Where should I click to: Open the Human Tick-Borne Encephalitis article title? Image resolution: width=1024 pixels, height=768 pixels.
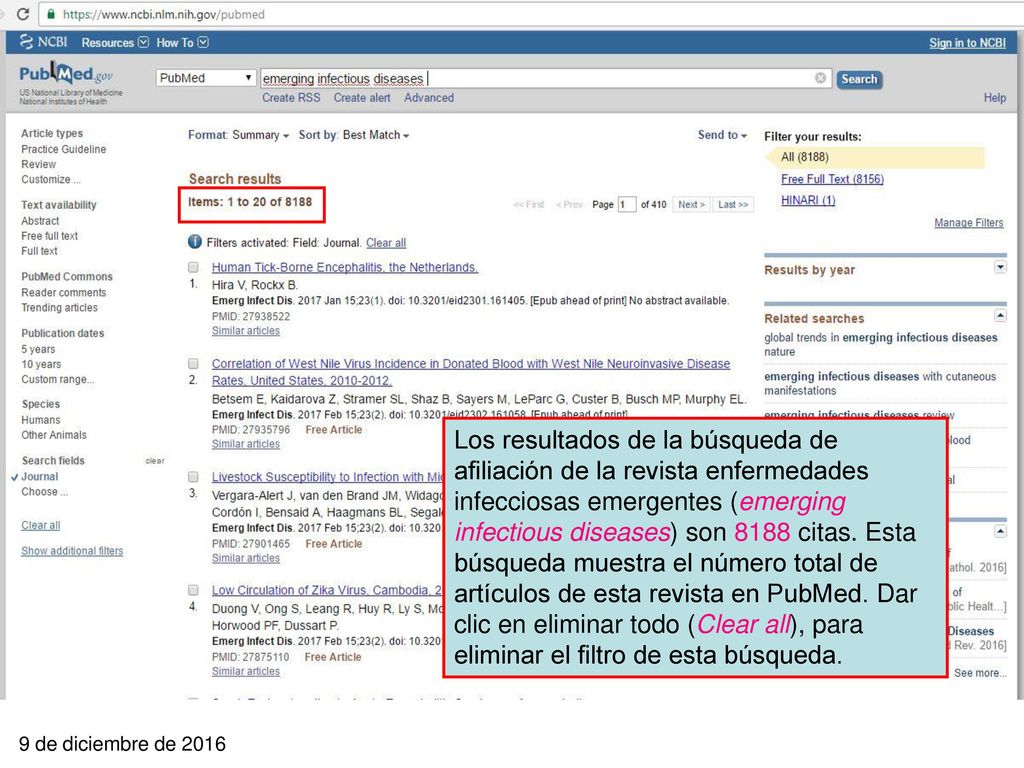345,267
